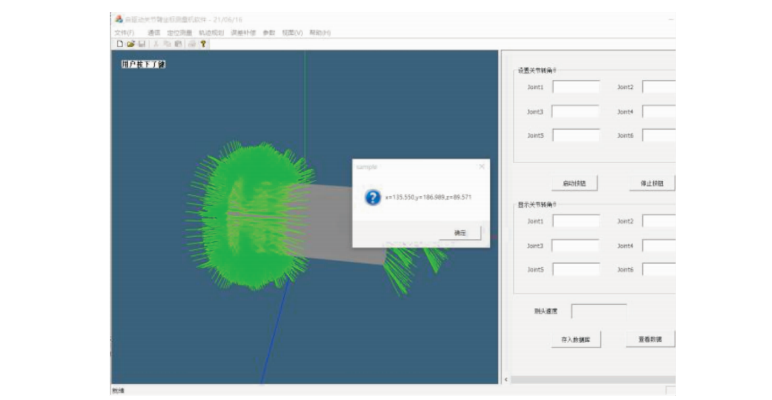Click the Joint2 field under 显示关节转角
The height and width of the screenshot is (400, 772).
[x=659, y=221]
